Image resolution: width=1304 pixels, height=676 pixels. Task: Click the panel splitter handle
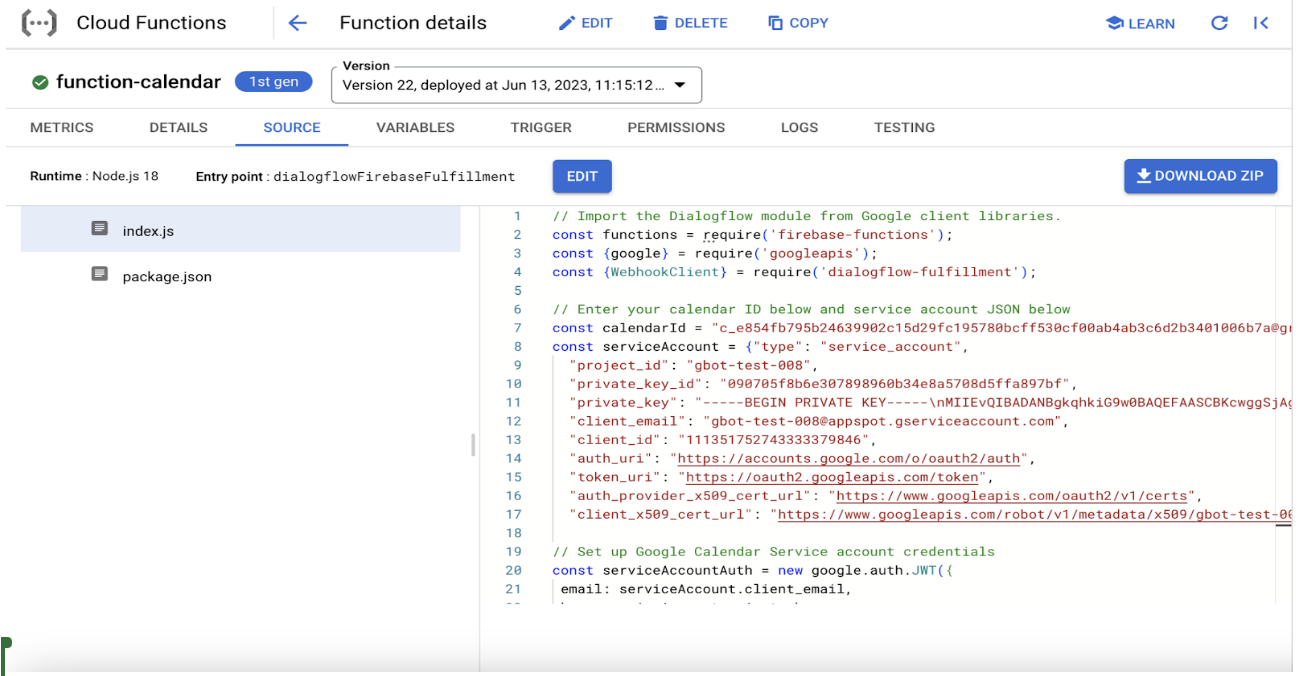[x=473, y=445]
